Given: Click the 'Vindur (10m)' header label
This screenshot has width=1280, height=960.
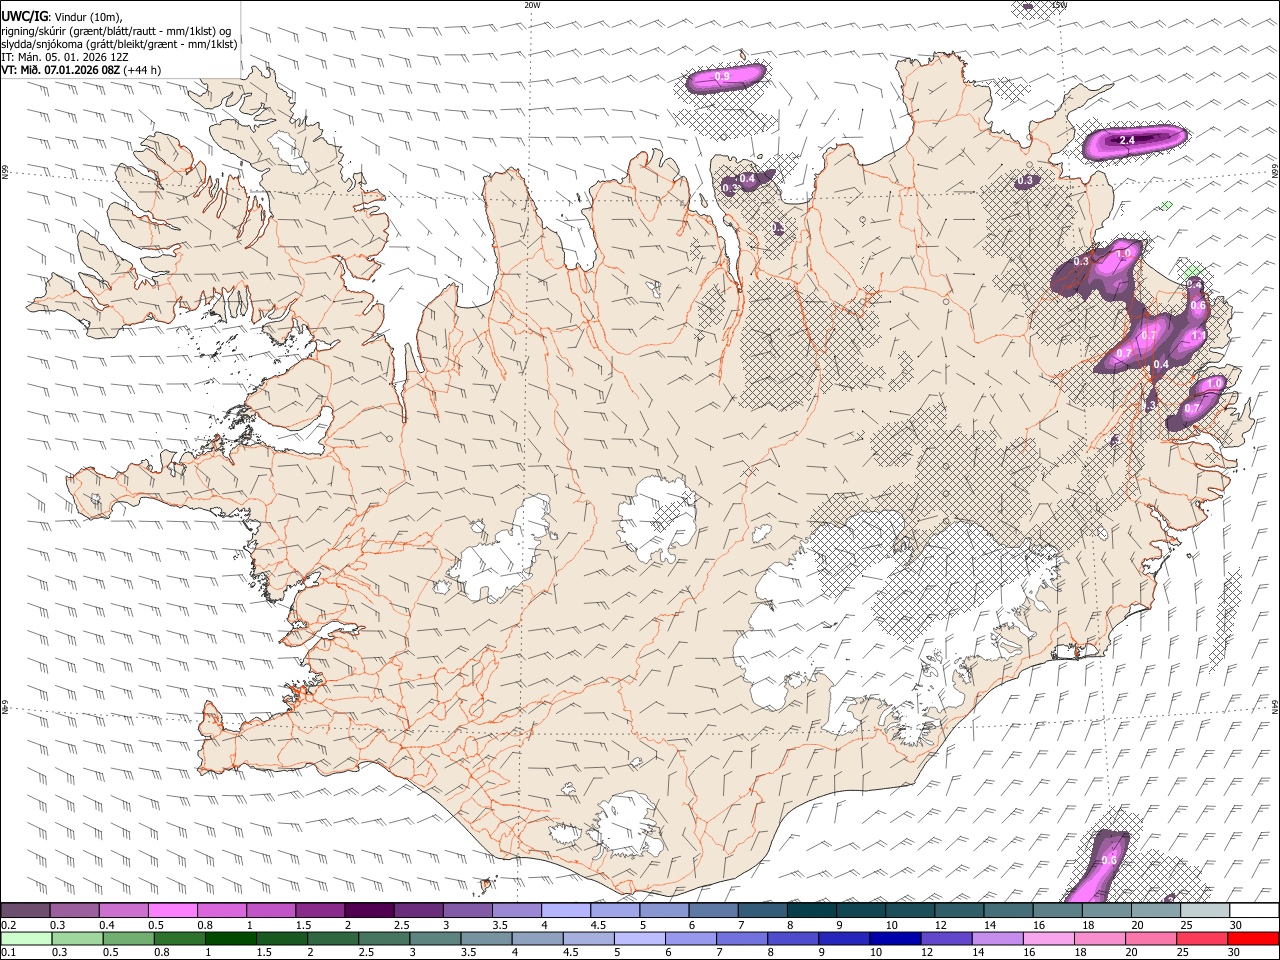Looking at the screenshot, I should (86, 17).
